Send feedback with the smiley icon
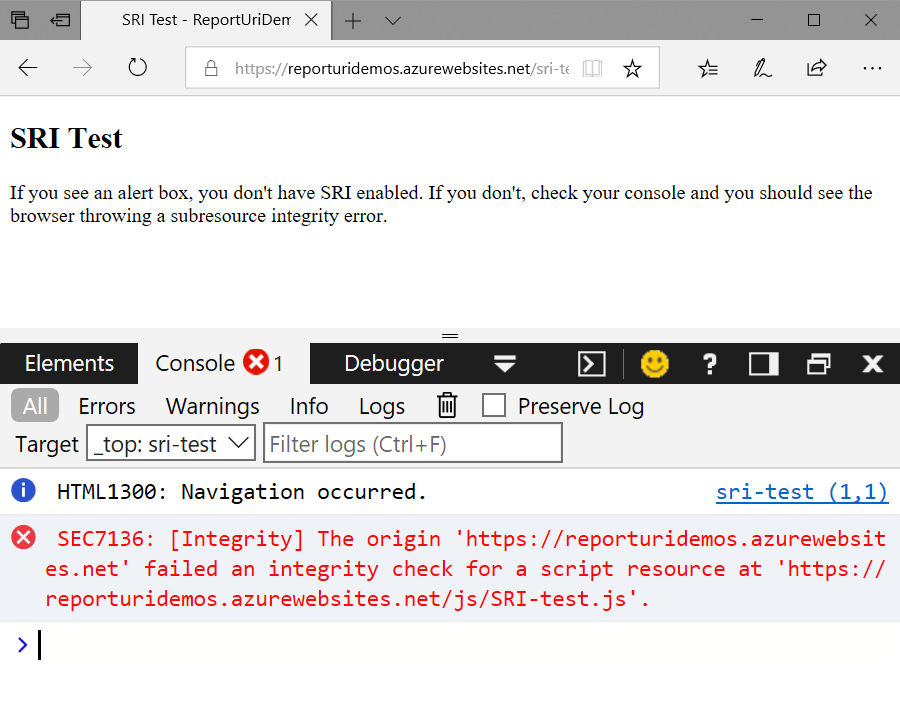This screenshot has width=900, height=718. point(654,364)
